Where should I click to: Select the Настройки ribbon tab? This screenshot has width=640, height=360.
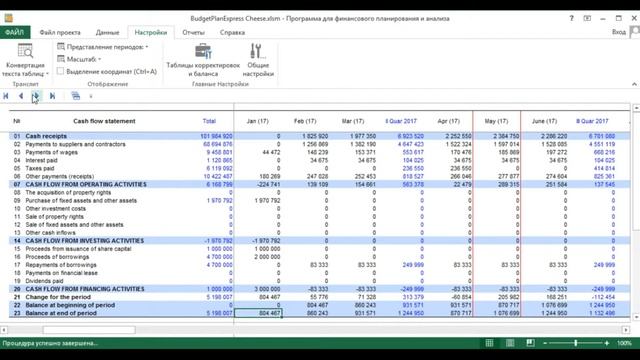pyautogui.click(x=151, y=33)
